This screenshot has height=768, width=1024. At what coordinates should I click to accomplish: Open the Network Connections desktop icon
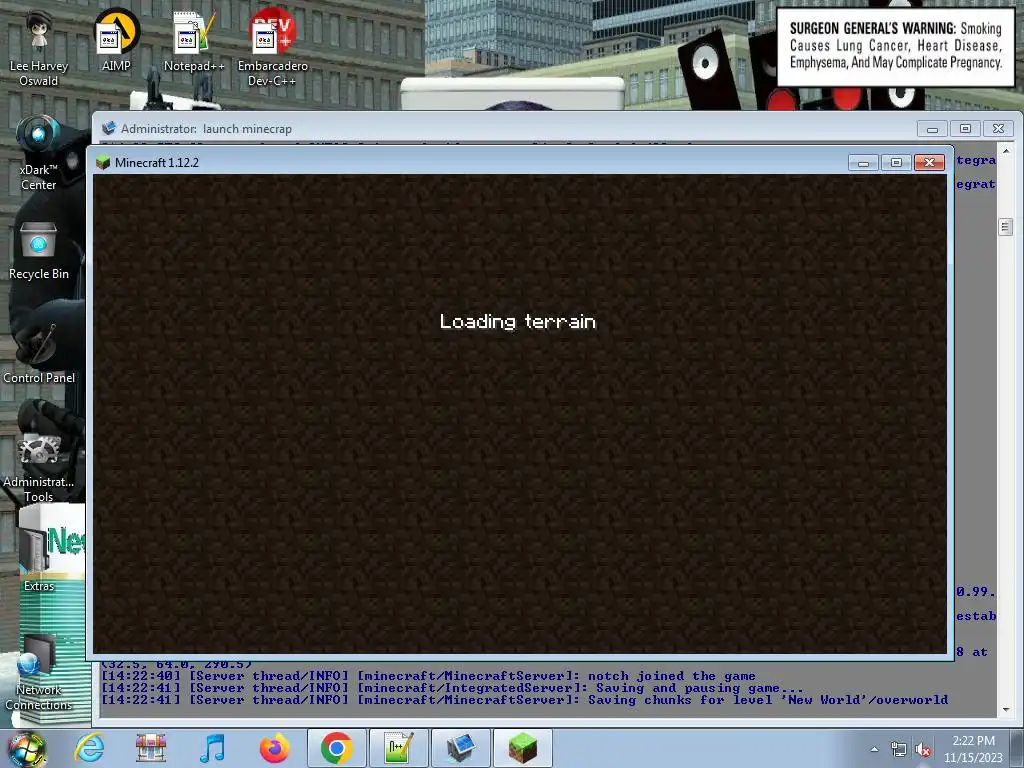(39, 673)
